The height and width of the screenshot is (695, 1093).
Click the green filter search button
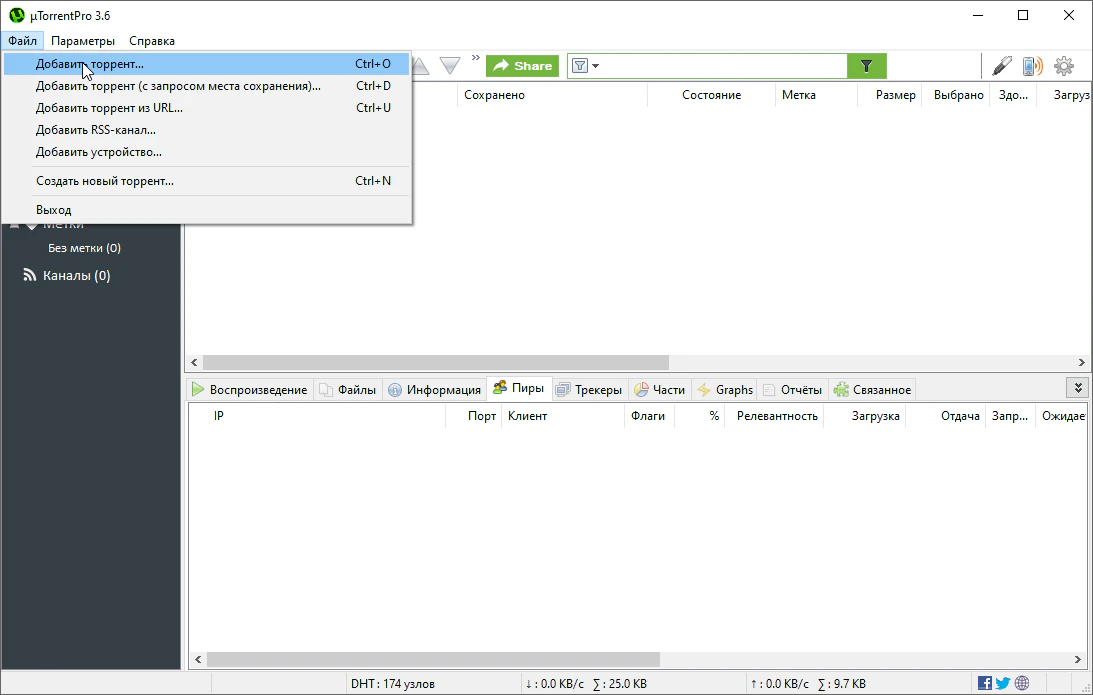tap(866, 66)
